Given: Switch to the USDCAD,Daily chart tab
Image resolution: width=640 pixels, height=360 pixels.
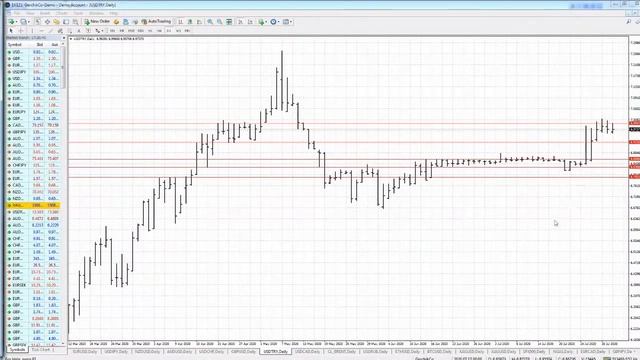Looking at the screenshot, I should tap(307, 351).
